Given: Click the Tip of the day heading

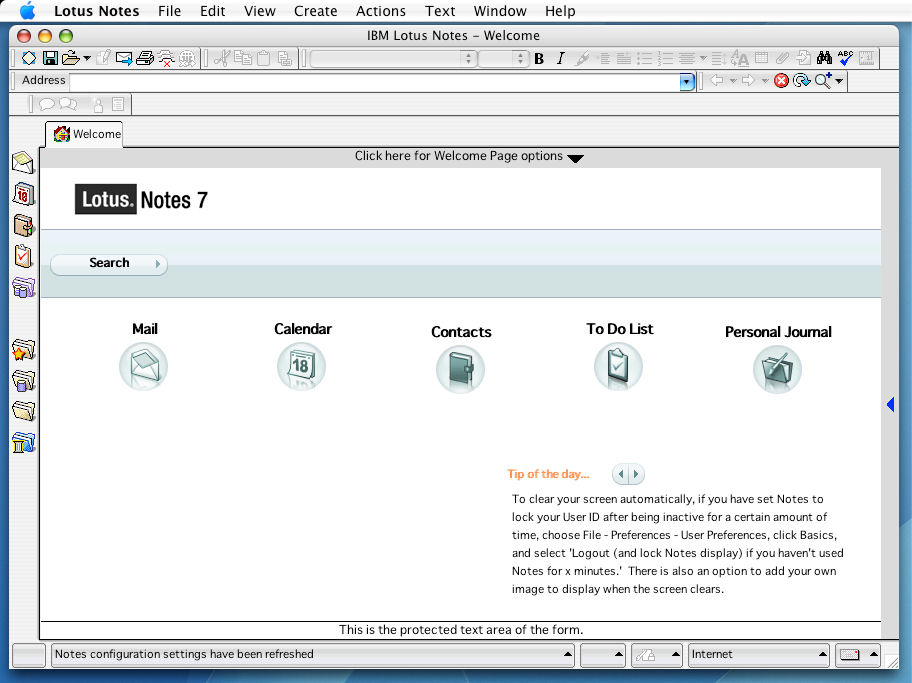Looking at the screenshot, I should pyautogui.click(x=548, y=474).
